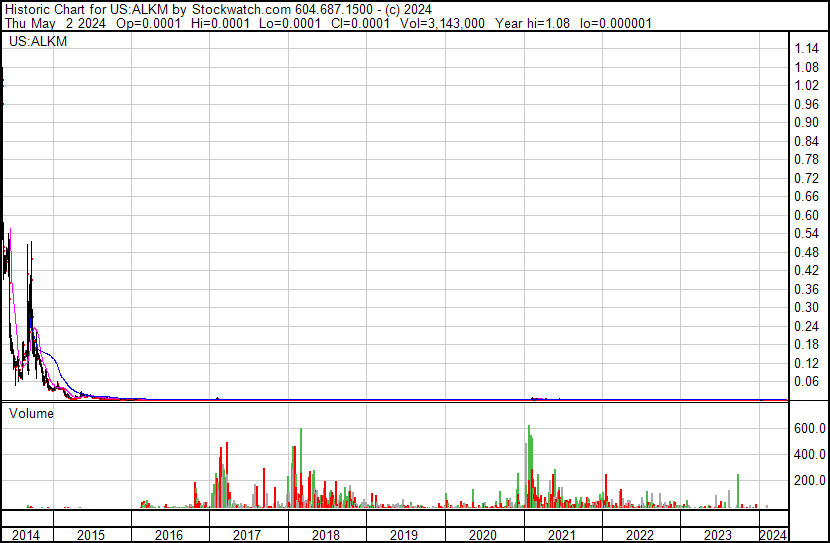The image size is (830, 543).
Task: Click the 1.02 price axis value
Action: click(807, 86)
